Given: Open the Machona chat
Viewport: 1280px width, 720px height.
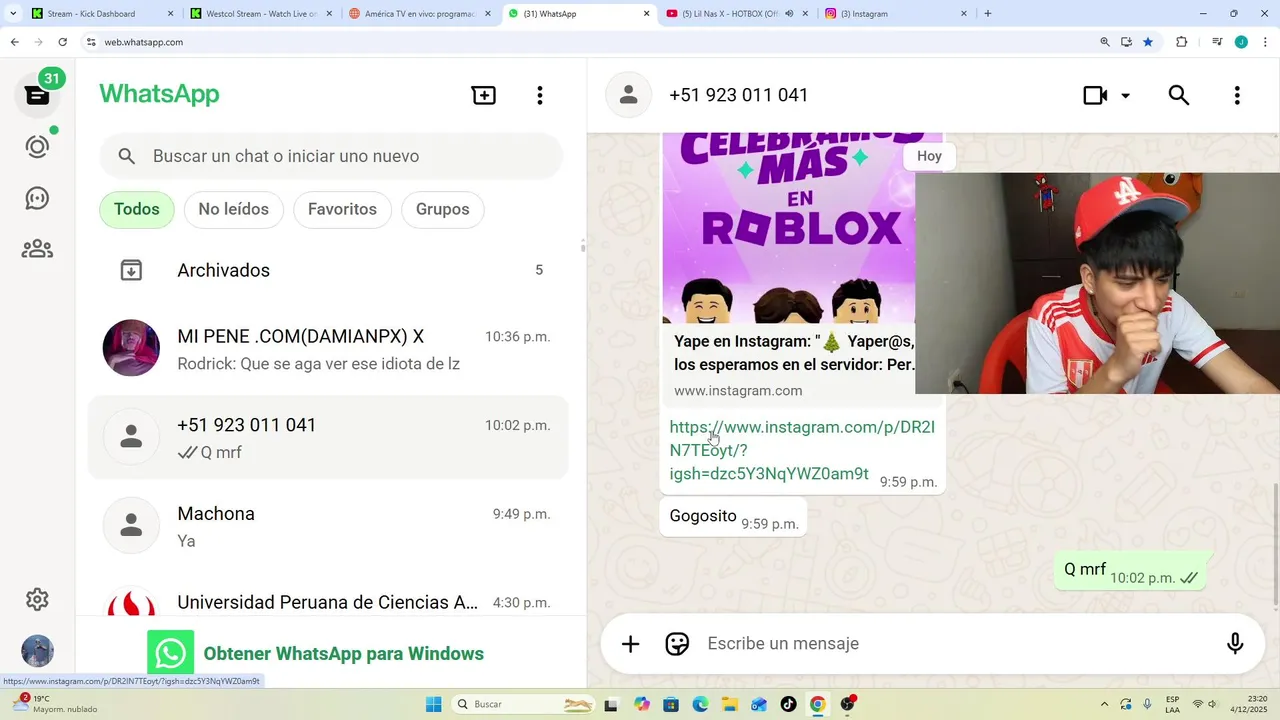Looking at the screenshot, I should coord(328,526).
